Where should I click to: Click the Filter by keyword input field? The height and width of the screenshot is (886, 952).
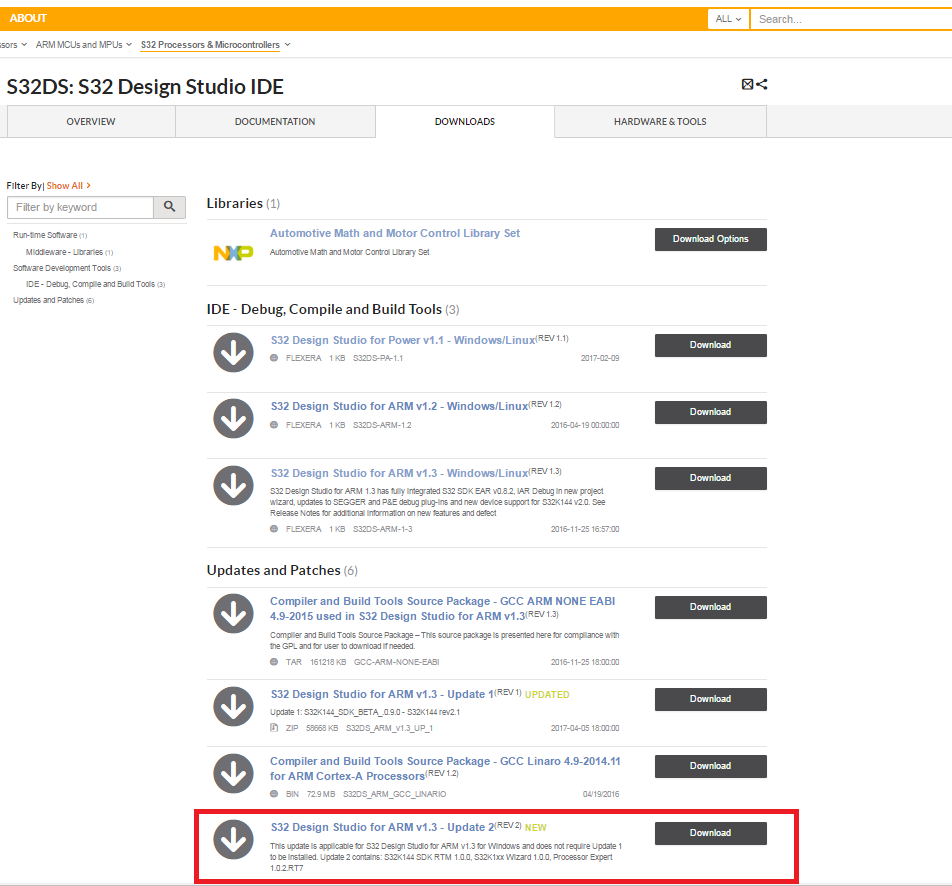80,207
